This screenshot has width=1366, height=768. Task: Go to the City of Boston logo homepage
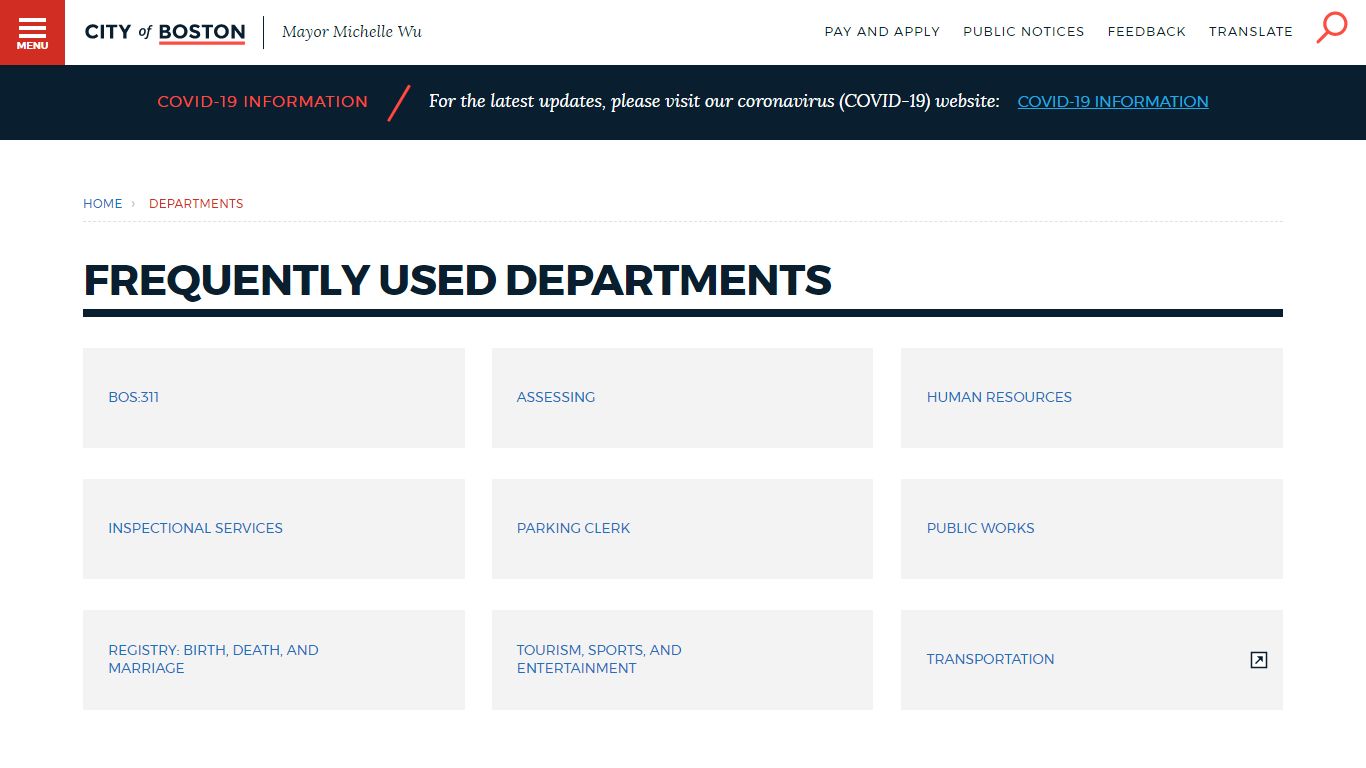[x=165, y=32]
